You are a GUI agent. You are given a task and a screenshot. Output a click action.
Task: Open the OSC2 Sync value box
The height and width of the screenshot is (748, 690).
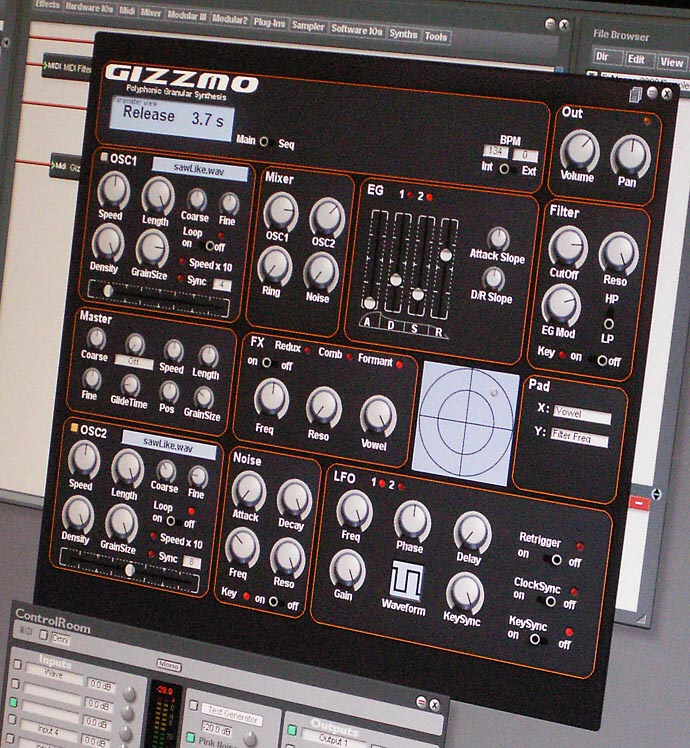click(x=192, y=562)
